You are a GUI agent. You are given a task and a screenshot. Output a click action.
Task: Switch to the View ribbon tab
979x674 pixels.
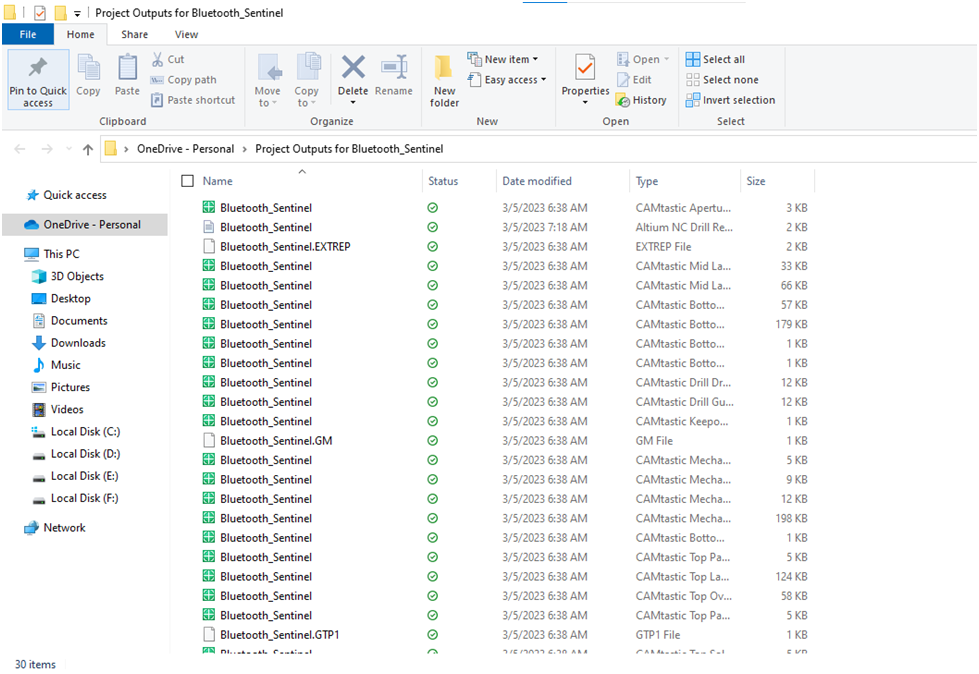pyautogui.click(x=186, y=34)
